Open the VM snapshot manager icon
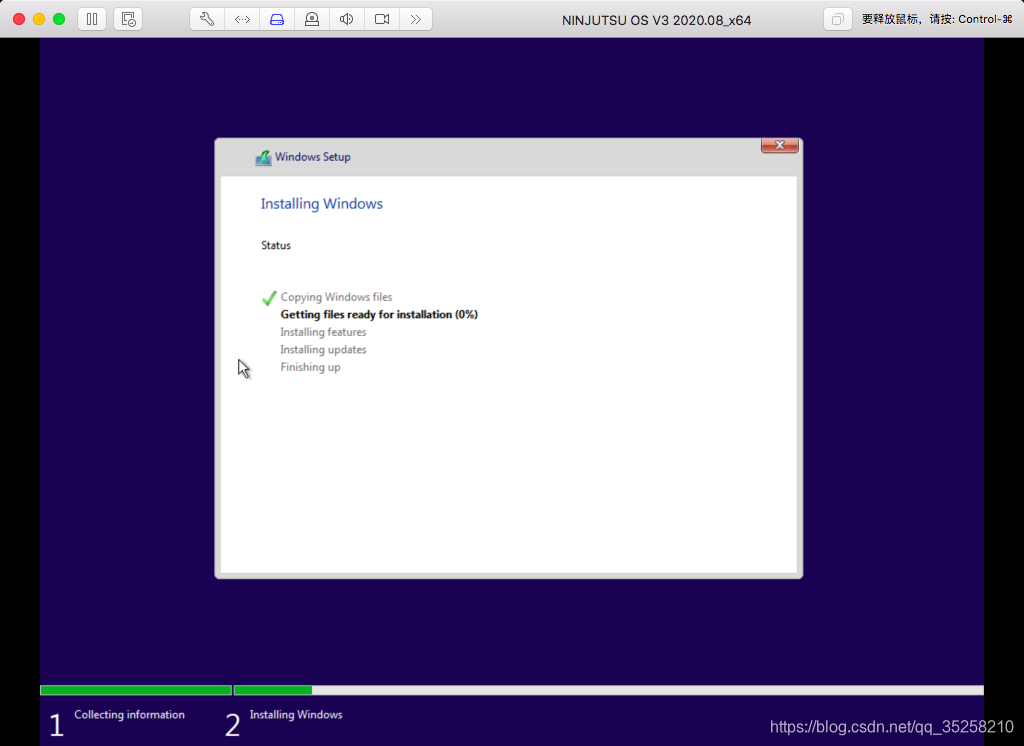The width and height of the screenshot is (1024, 746). tap(128, 19)
